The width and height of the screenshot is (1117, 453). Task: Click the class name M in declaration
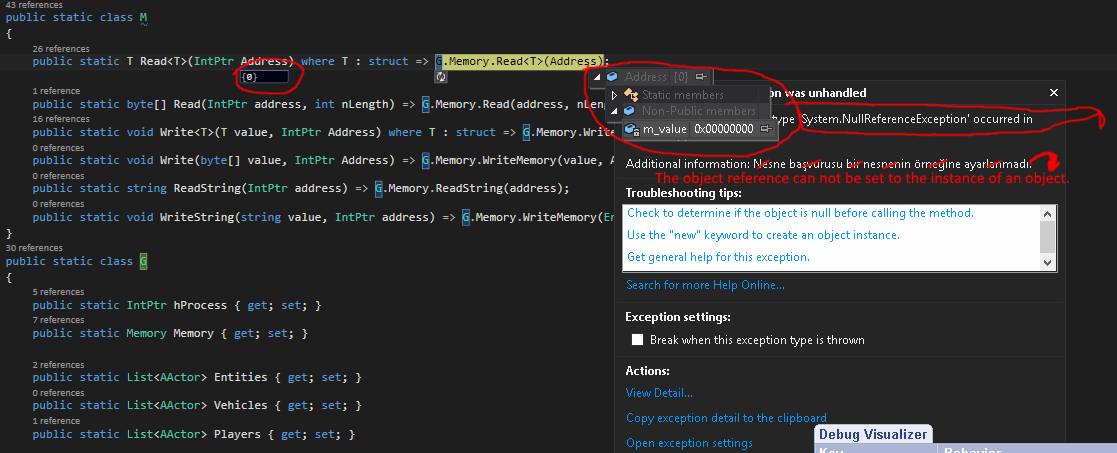[143, 16]
